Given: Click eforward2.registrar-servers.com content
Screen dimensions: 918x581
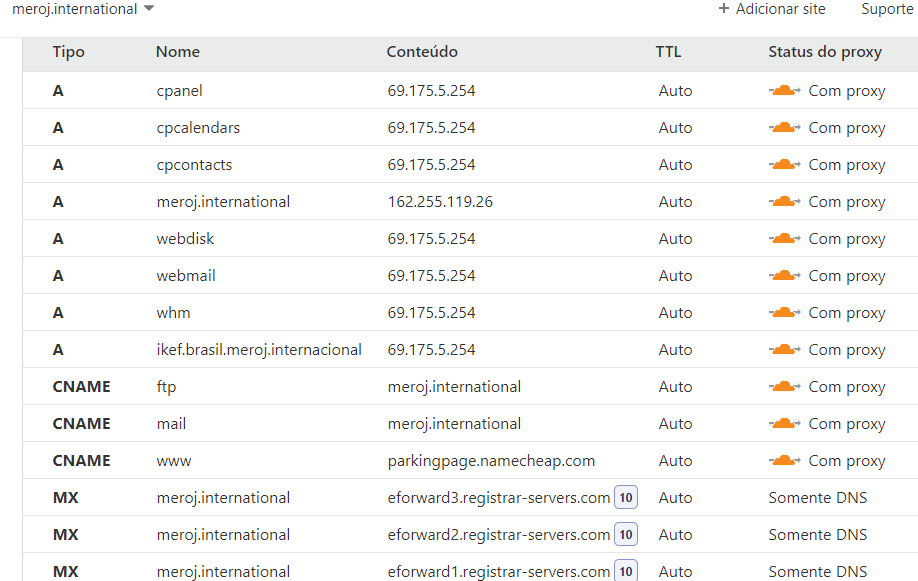Looking at the screenshot, I should [499, 535].
